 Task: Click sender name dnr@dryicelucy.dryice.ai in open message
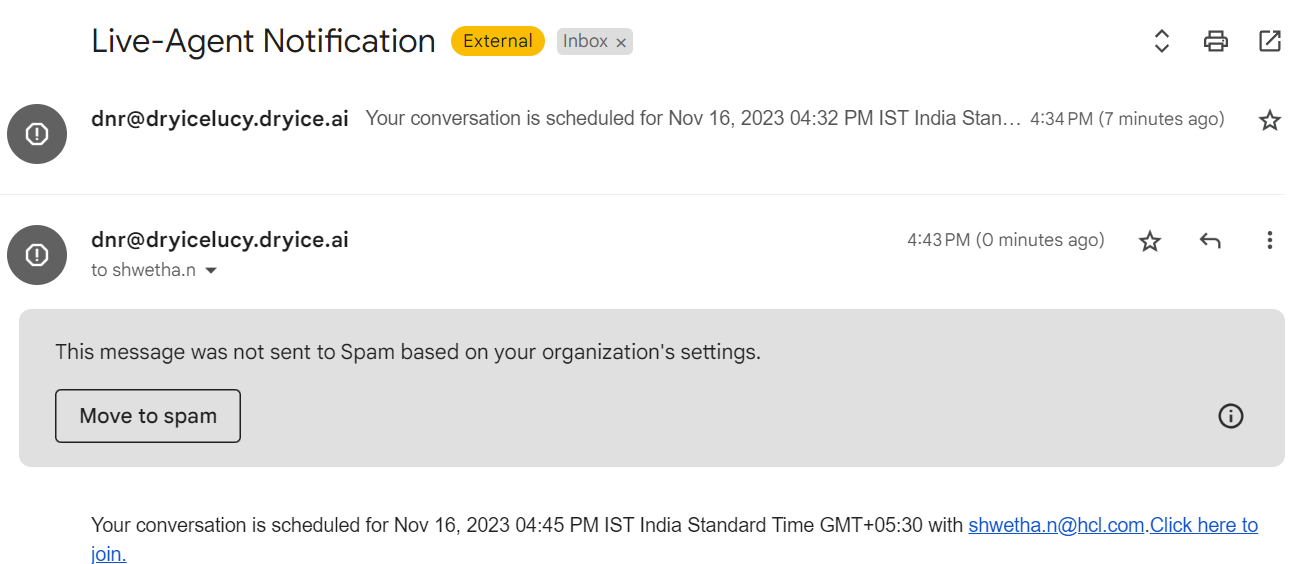[219, 240]
